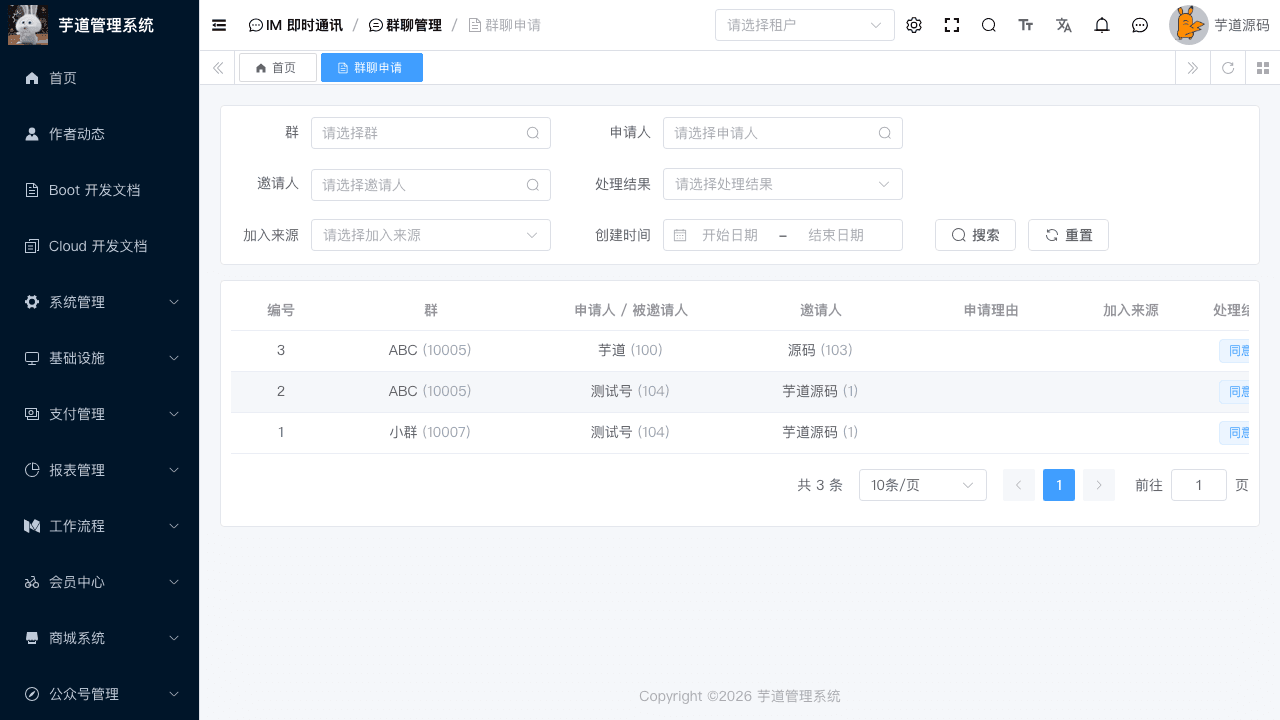The height and width of the screenshot is (720, 1280).
Task: Click the user avatar image
Action: pyautogui.click(x=1189, y=25)
